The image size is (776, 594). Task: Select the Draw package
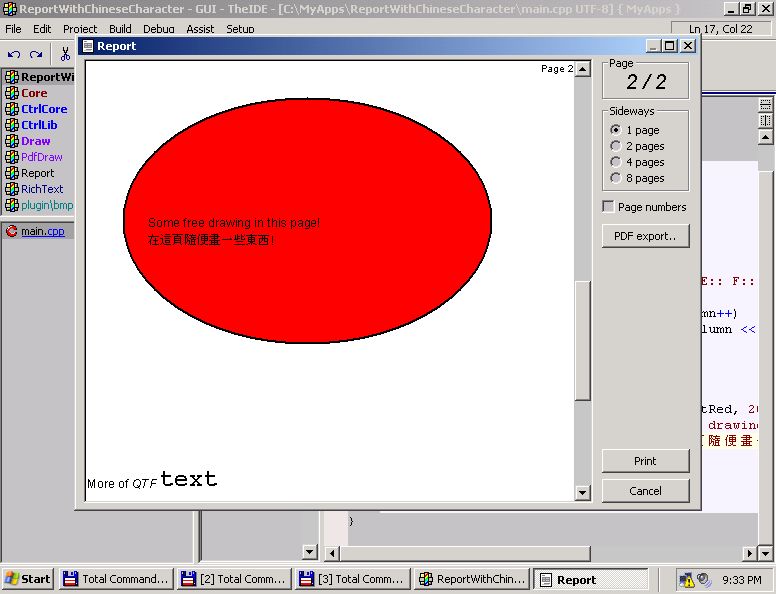(35, 141)
